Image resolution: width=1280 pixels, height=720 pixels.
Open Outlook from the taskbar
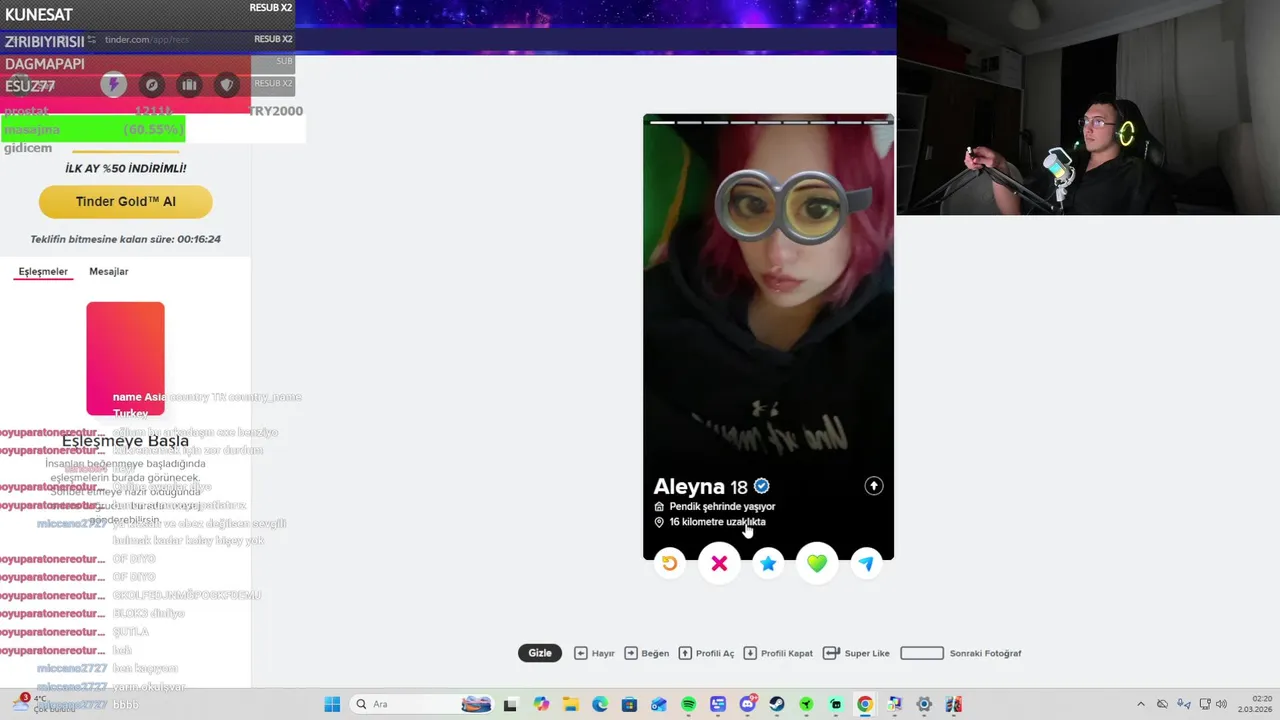pos(659,704)
